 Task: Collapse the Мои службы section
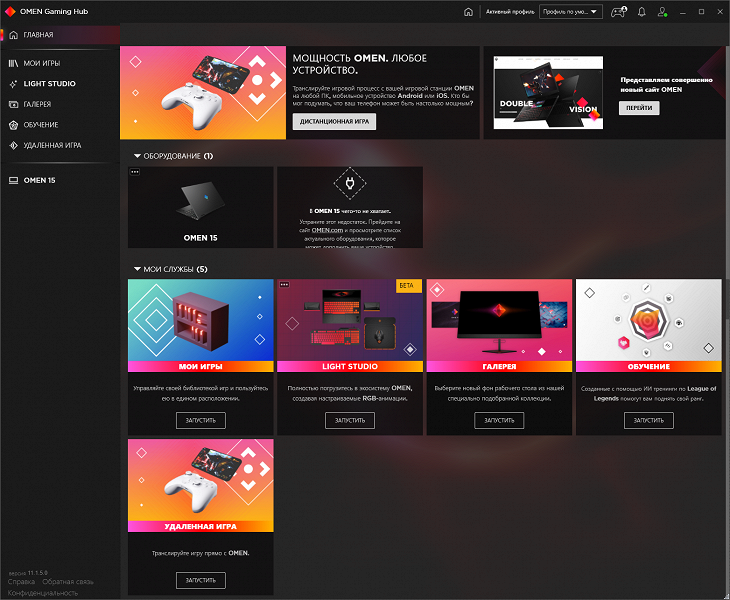137,269
